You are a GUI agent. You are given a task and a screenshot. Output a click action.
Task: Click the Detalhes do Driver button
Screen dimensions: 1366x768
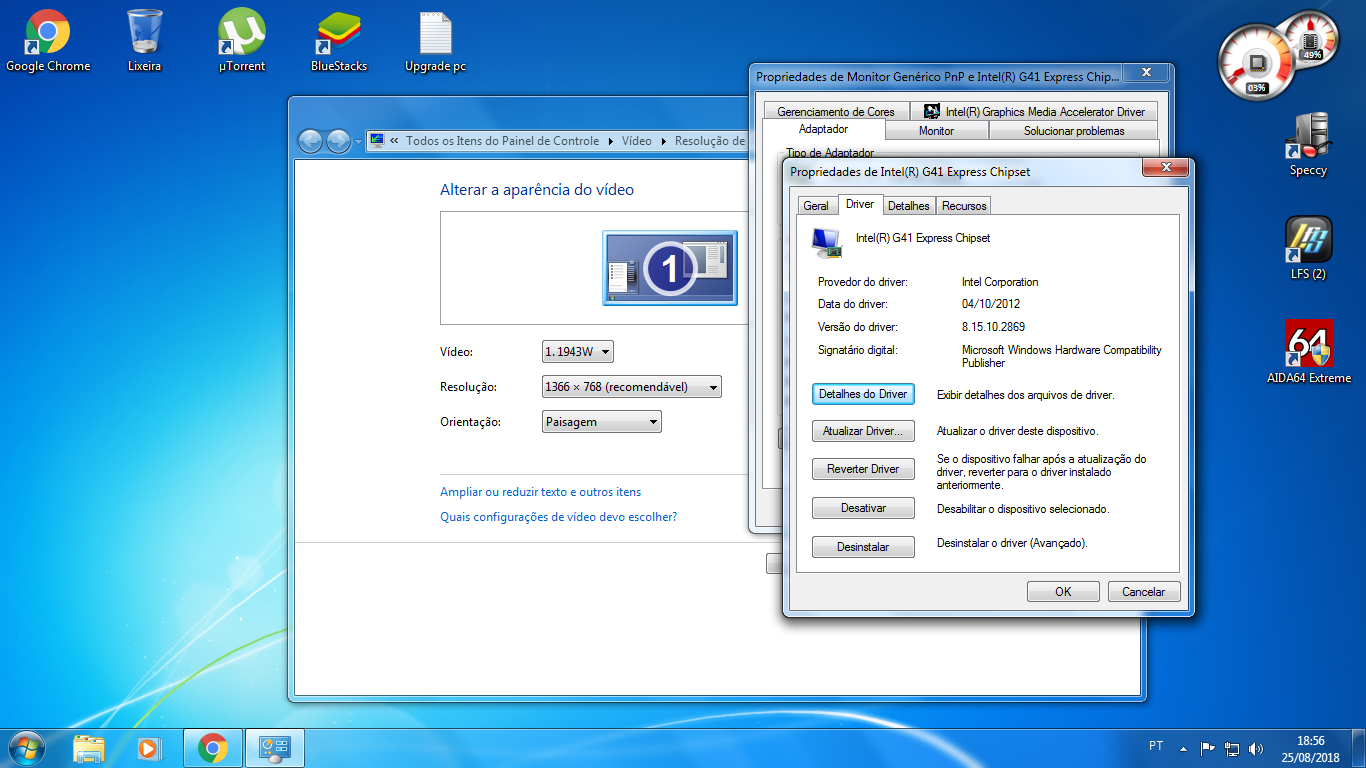pos(863,394)
